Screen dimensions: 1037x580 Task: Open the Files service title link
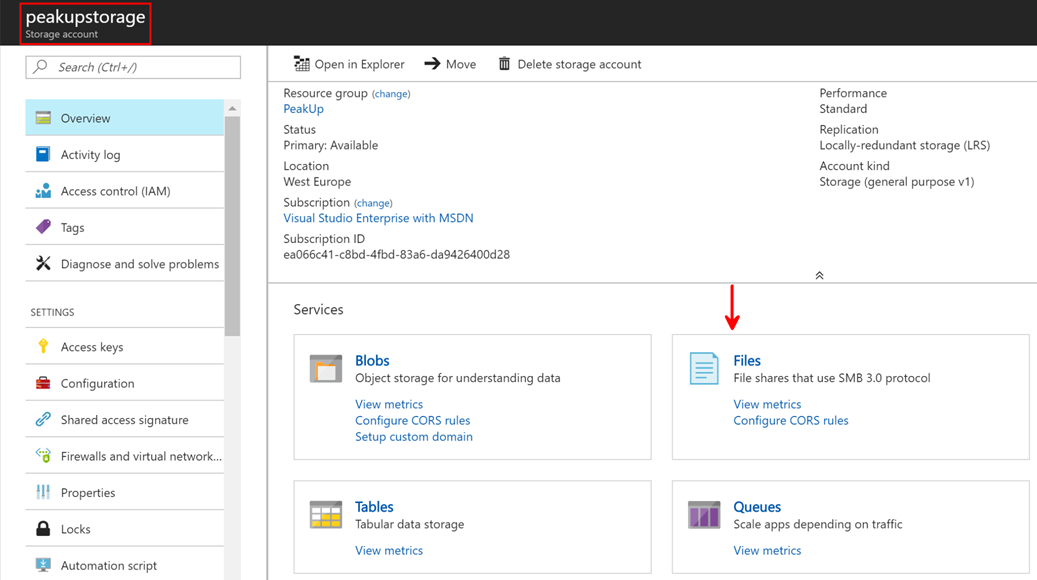point(747,360)
